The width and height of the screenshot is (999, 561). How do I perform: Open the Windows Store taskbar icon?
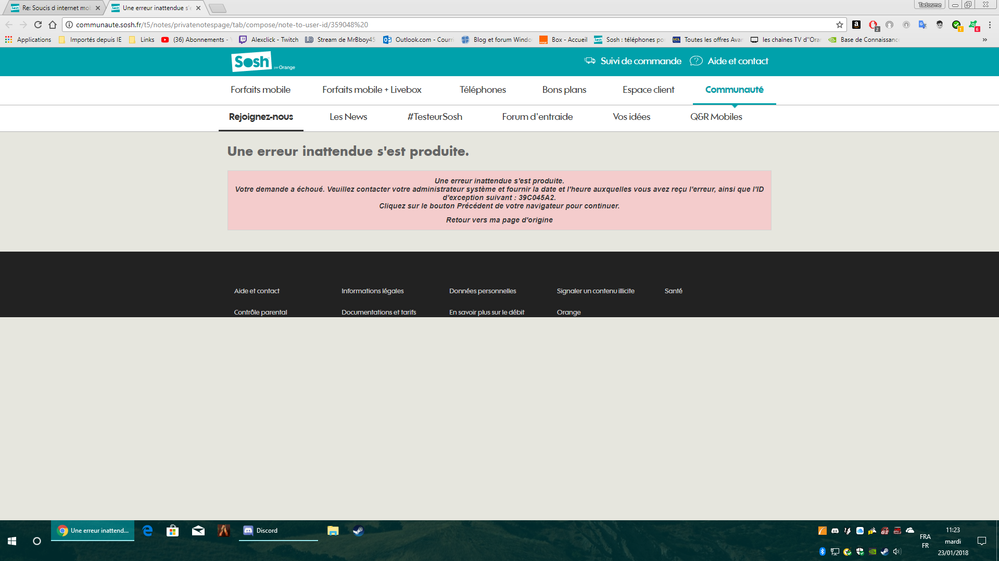pyautogui.click(x=172, y=531)
